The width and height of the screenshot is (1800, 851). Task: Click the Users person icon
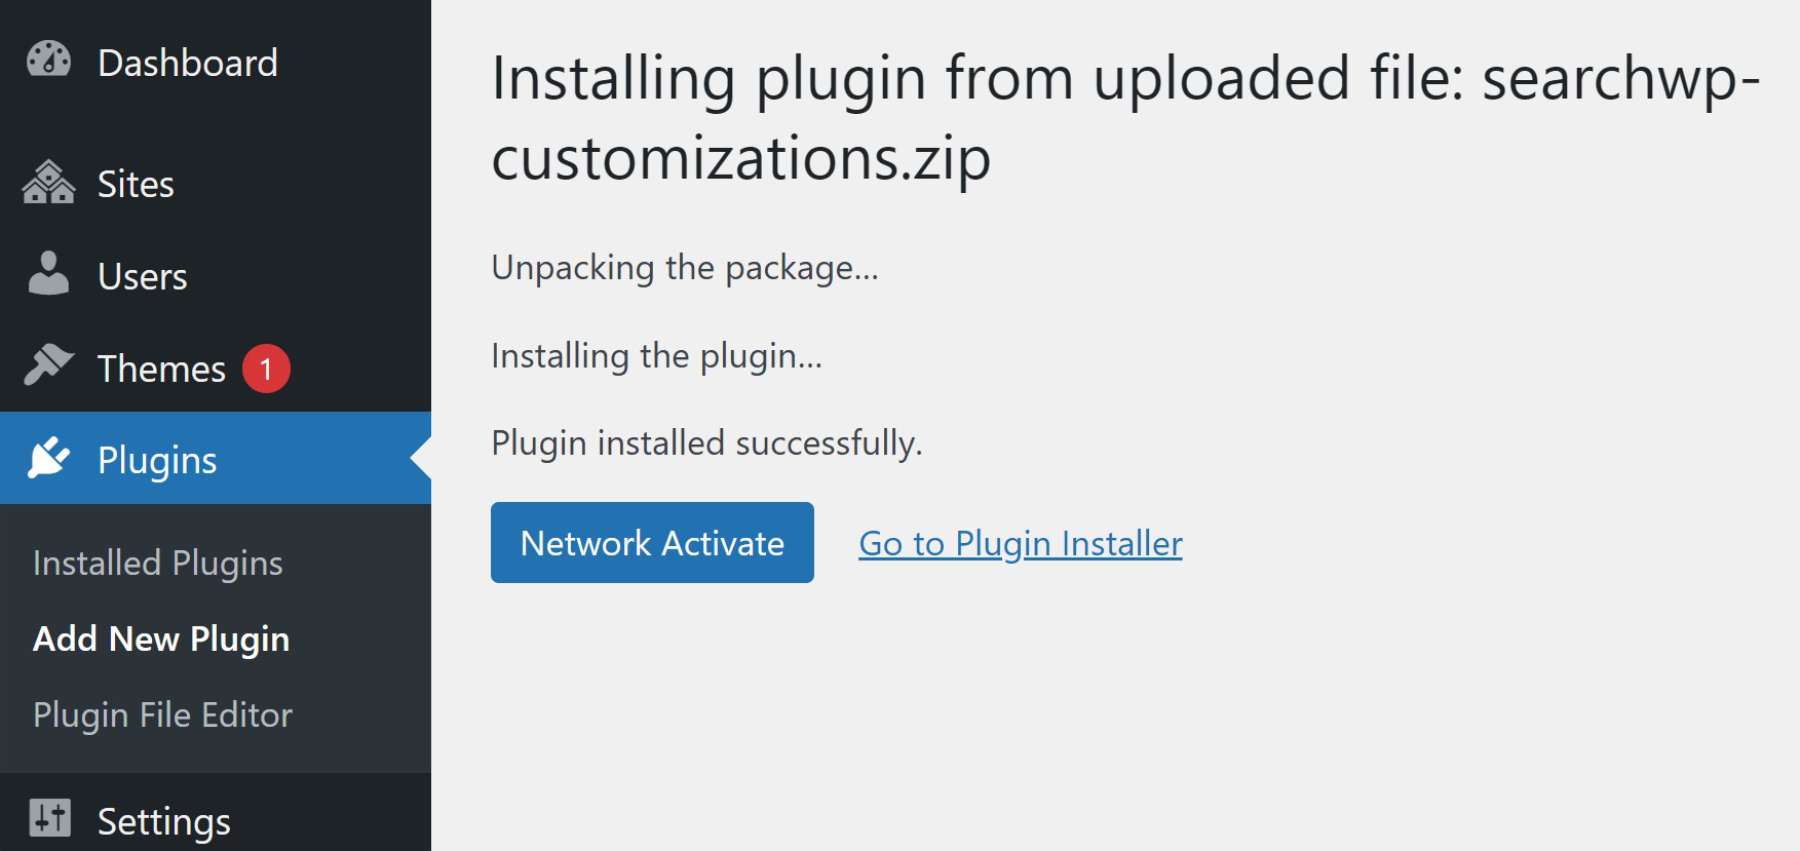[x=48, y=275]
